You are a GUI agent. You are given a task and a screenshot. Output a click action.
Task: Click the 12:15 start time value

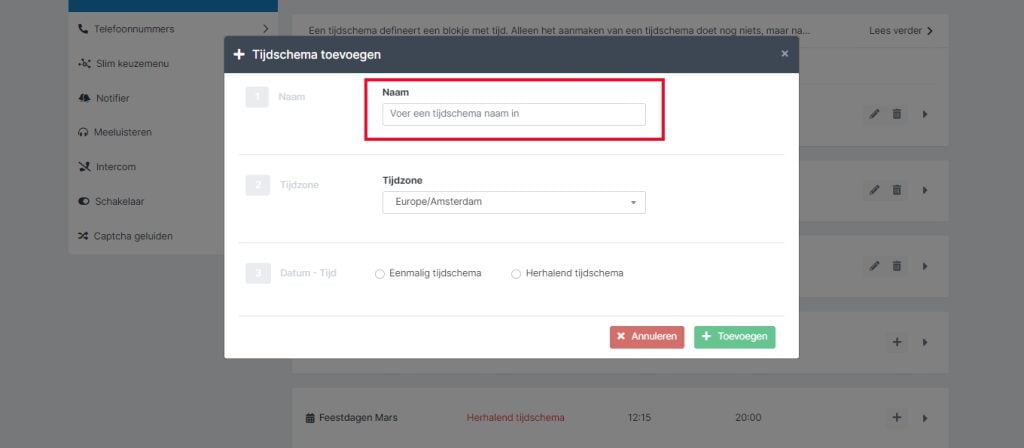(639, 418)
